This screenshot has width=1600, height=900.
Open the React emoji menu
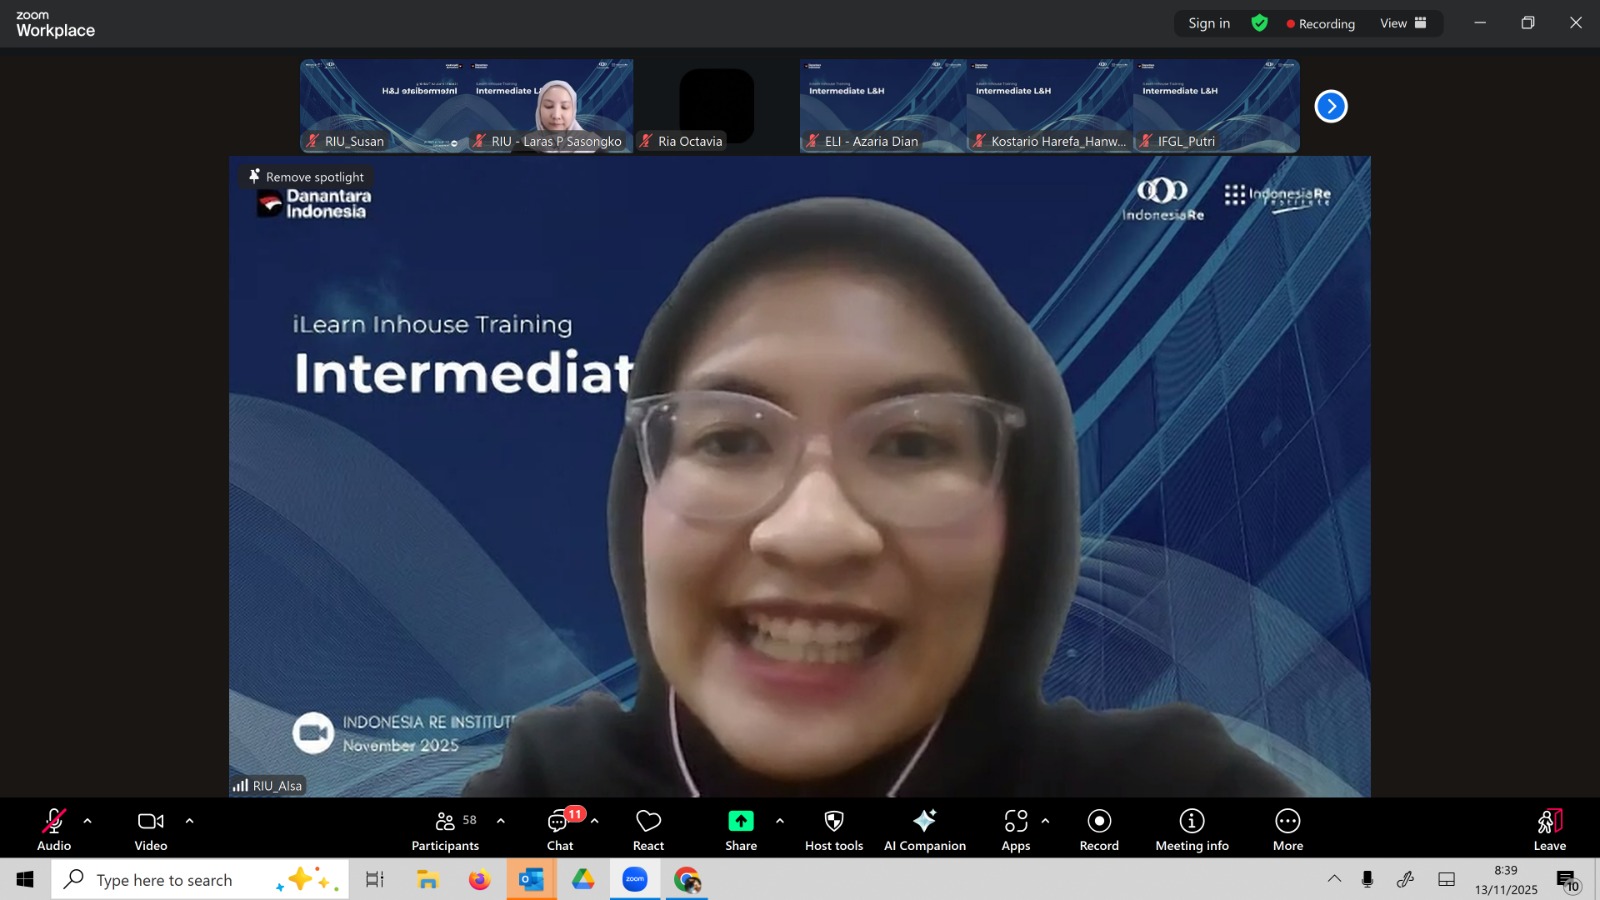point(648,830)
